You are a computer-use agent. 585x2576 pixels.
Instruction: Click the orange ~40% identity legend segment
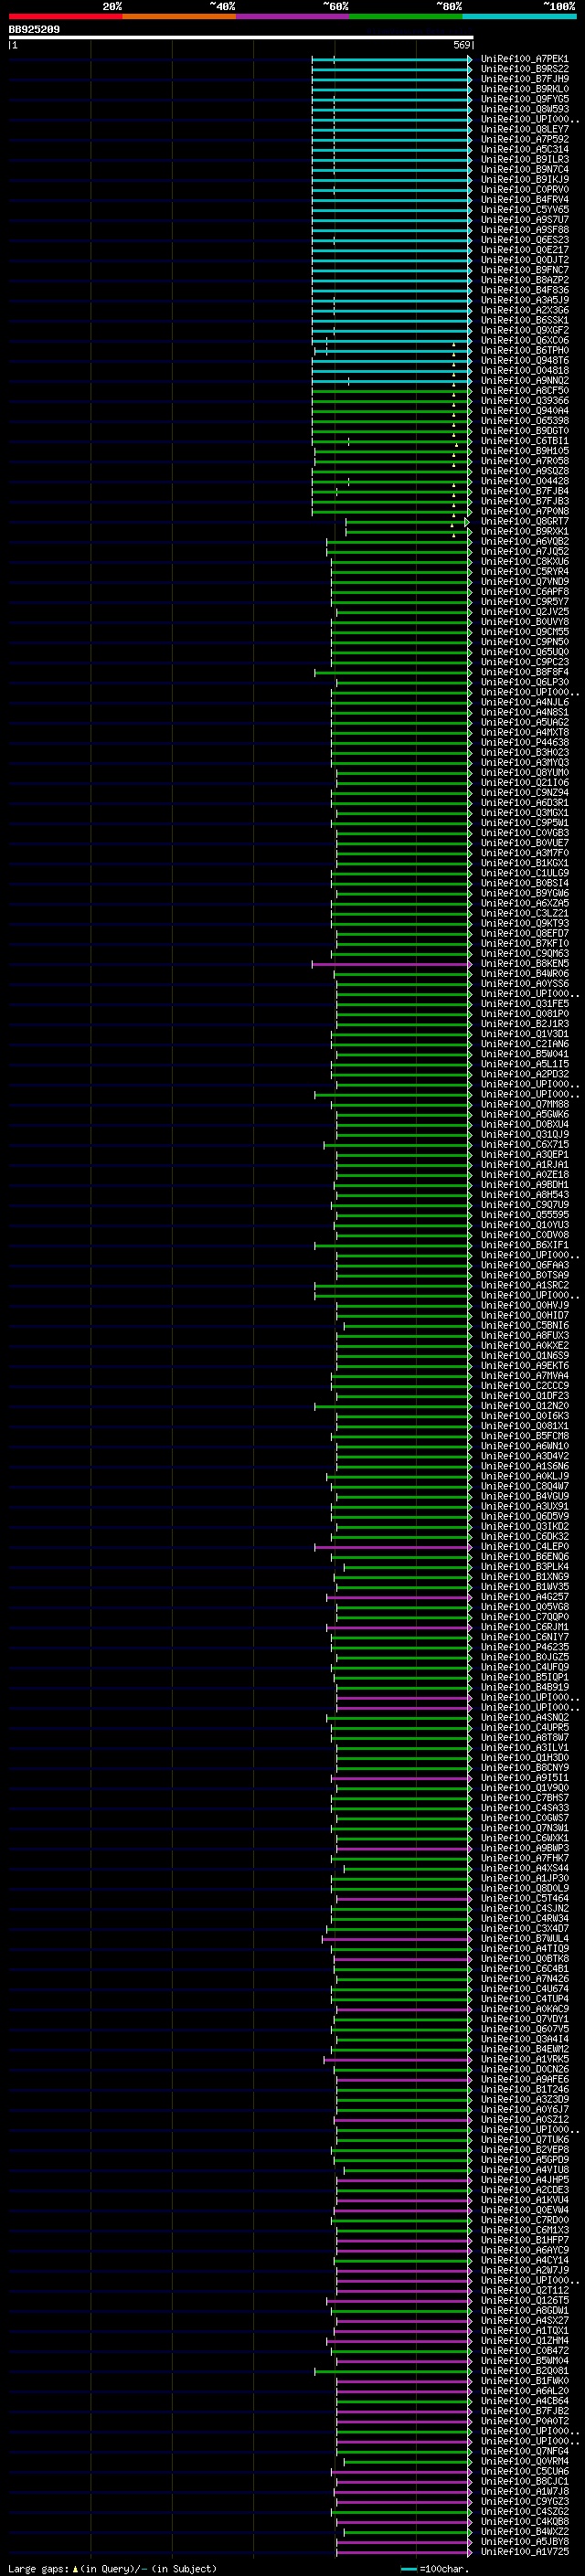[179, 17]
